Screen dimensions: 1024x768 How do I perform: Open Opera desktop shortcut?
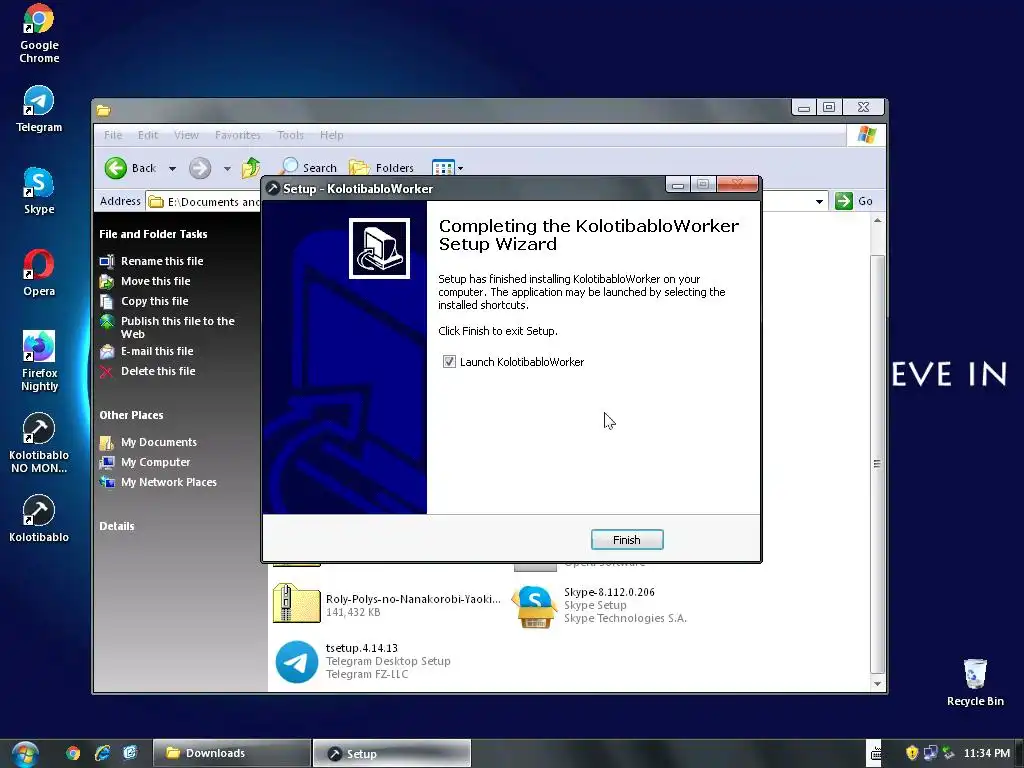click(39, 273)
